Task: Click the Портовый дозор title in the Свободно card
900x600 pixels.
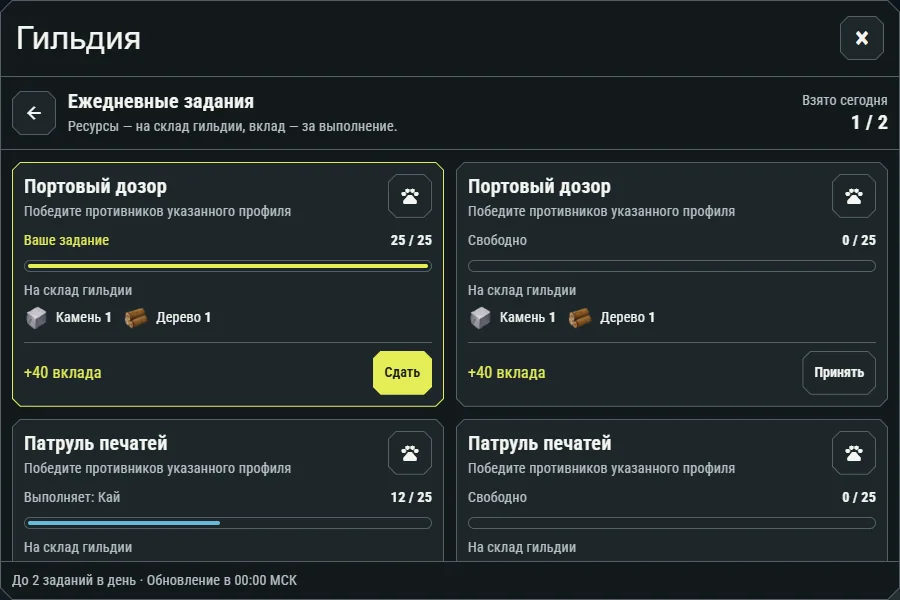Action: 540,187
